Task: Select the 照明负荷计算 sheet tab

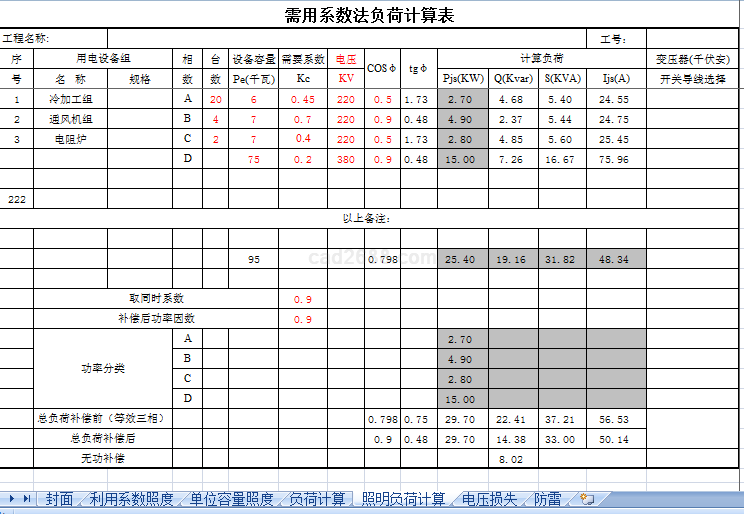Action: tap(403, 499)
